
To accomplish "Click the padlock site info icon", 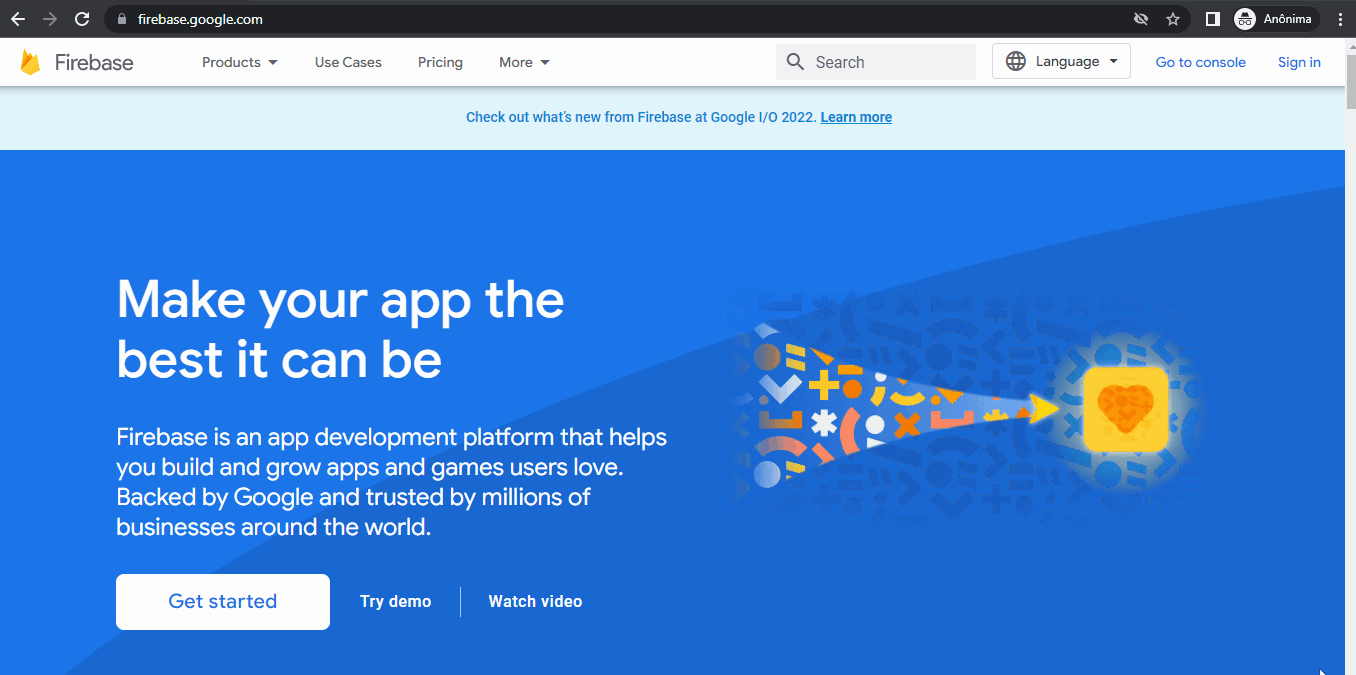I will pos(122,19).
